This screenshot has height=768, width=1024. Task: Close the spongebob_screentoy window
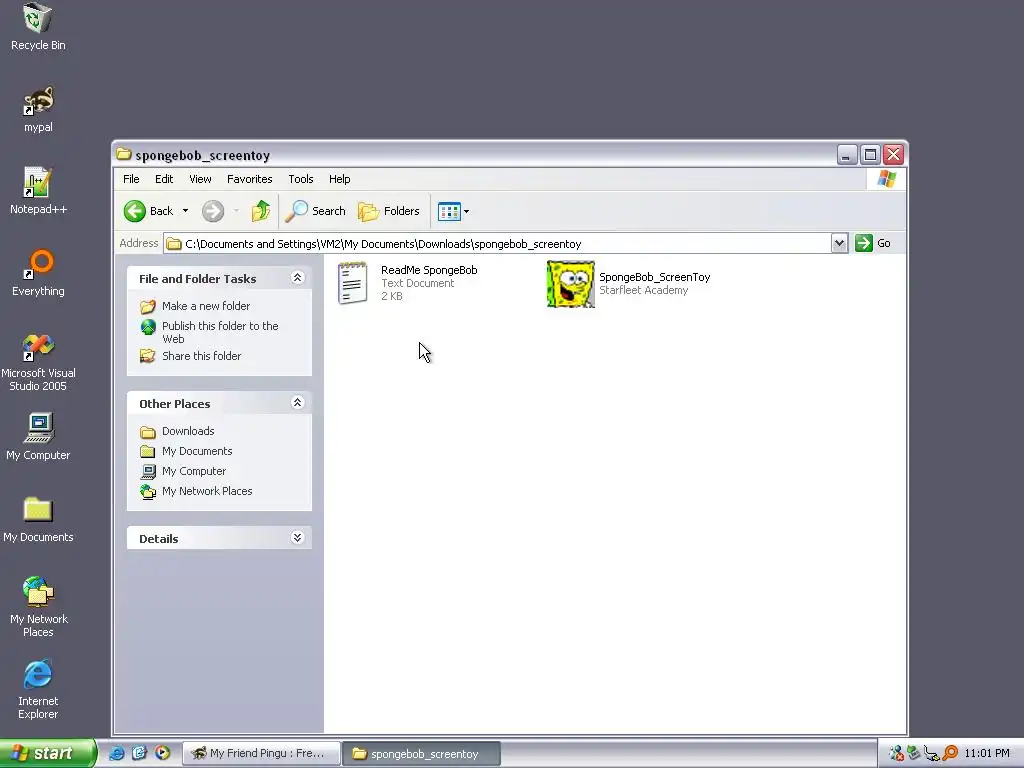(893, 155)
